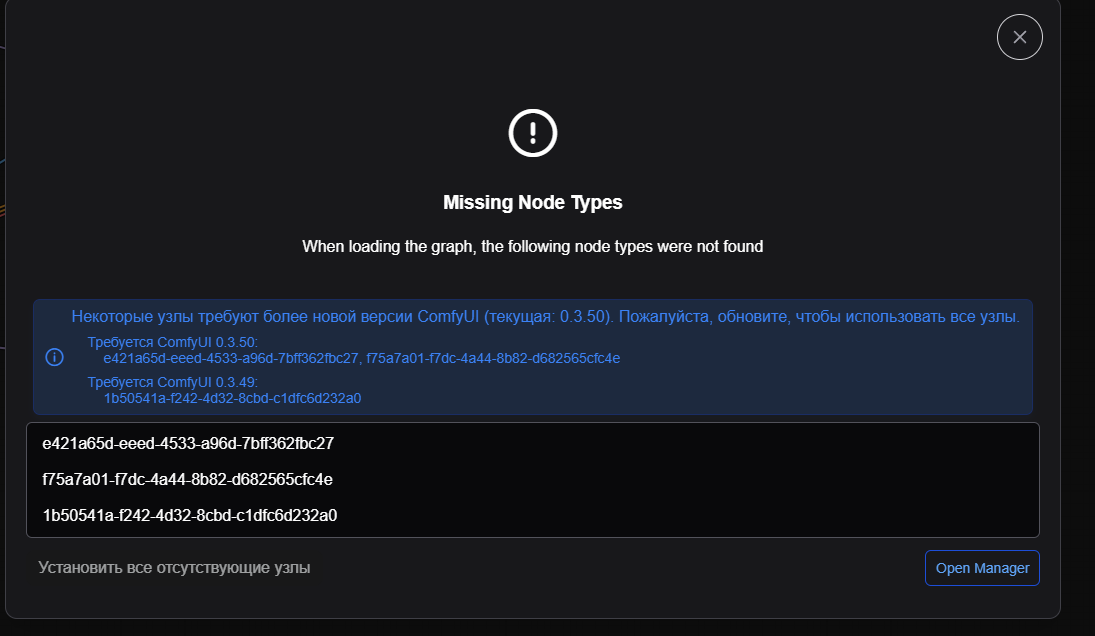Click blue f75a7a01 ID in banner
Viewport: 1095px width, 636px height.
[x=494, y=358]
